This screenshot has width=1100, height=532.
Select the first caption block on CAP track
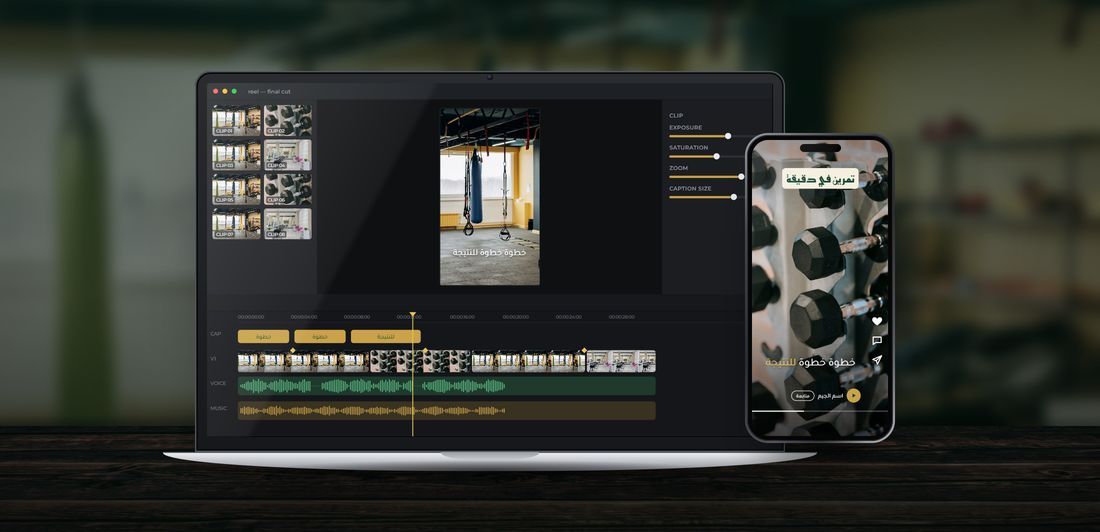click(263, 336)
